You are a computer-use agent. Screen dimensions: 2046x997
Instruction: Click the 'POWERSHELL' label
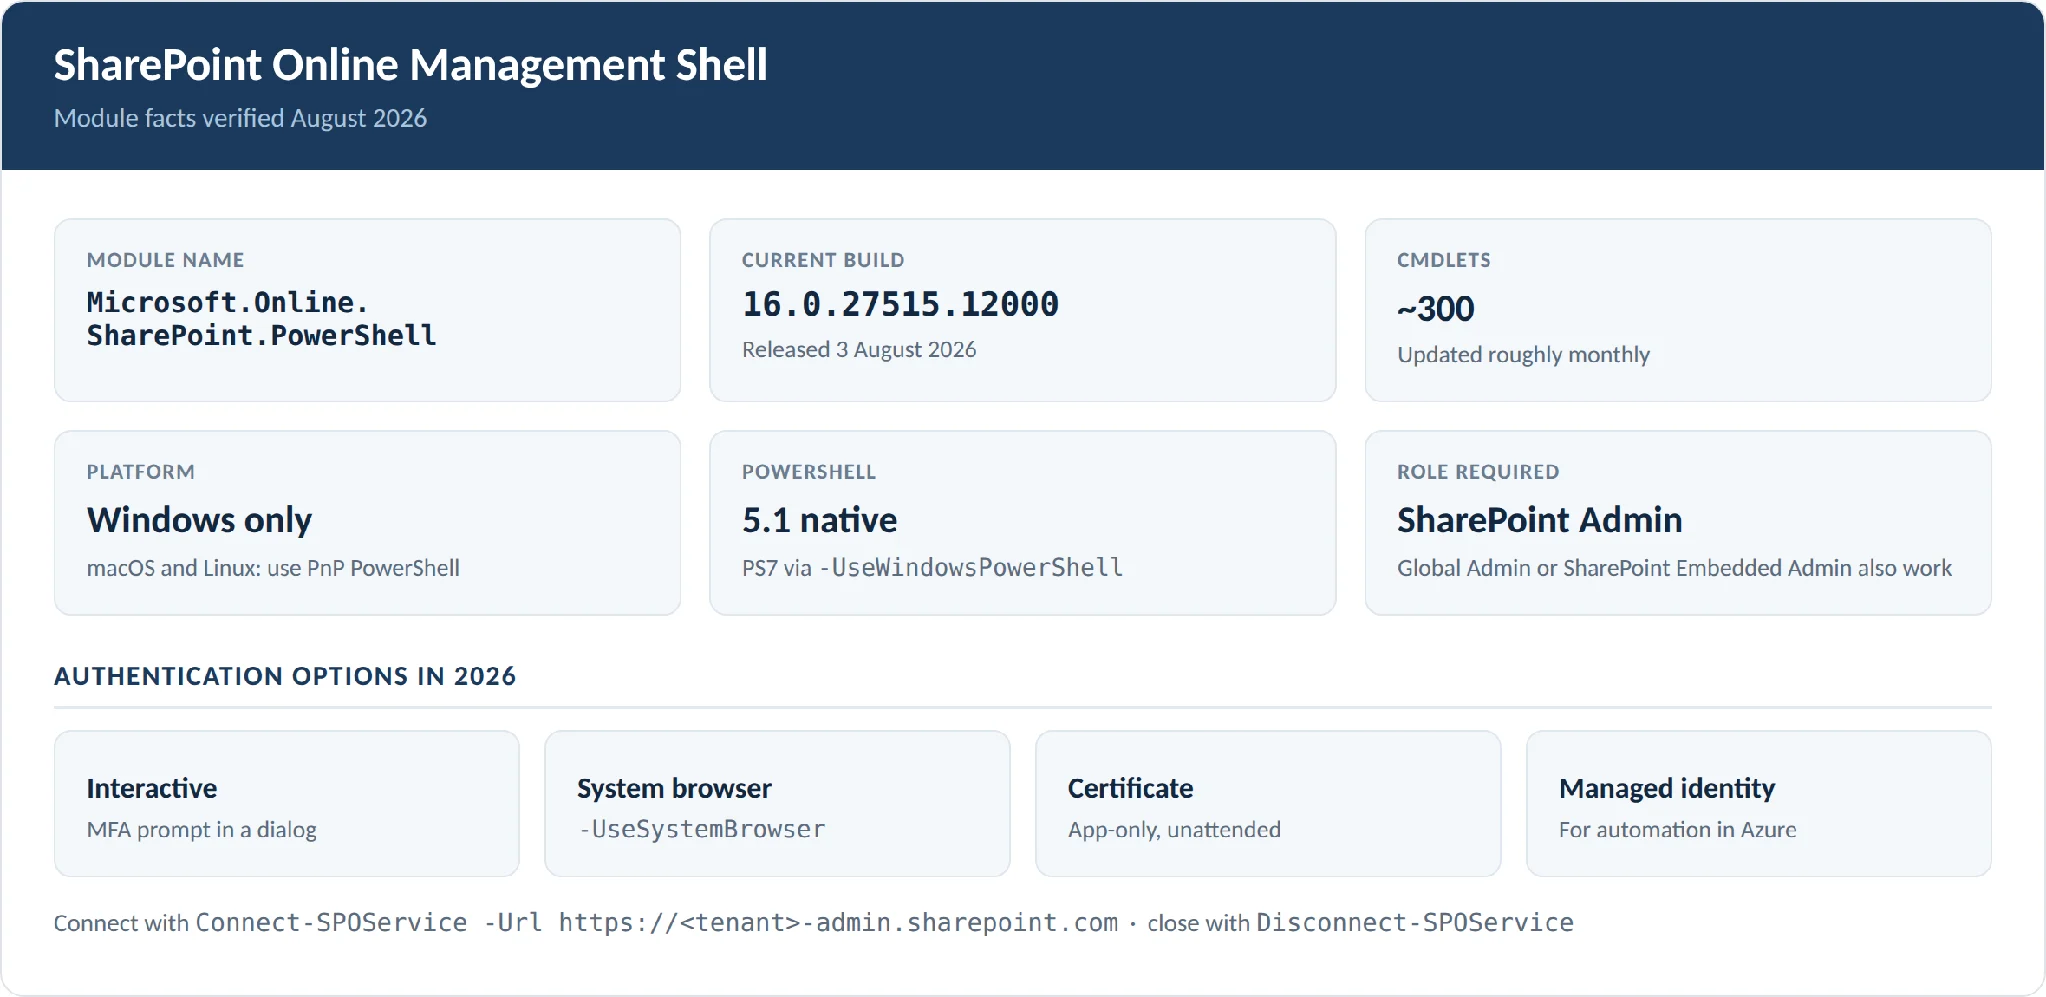point(808,472)
